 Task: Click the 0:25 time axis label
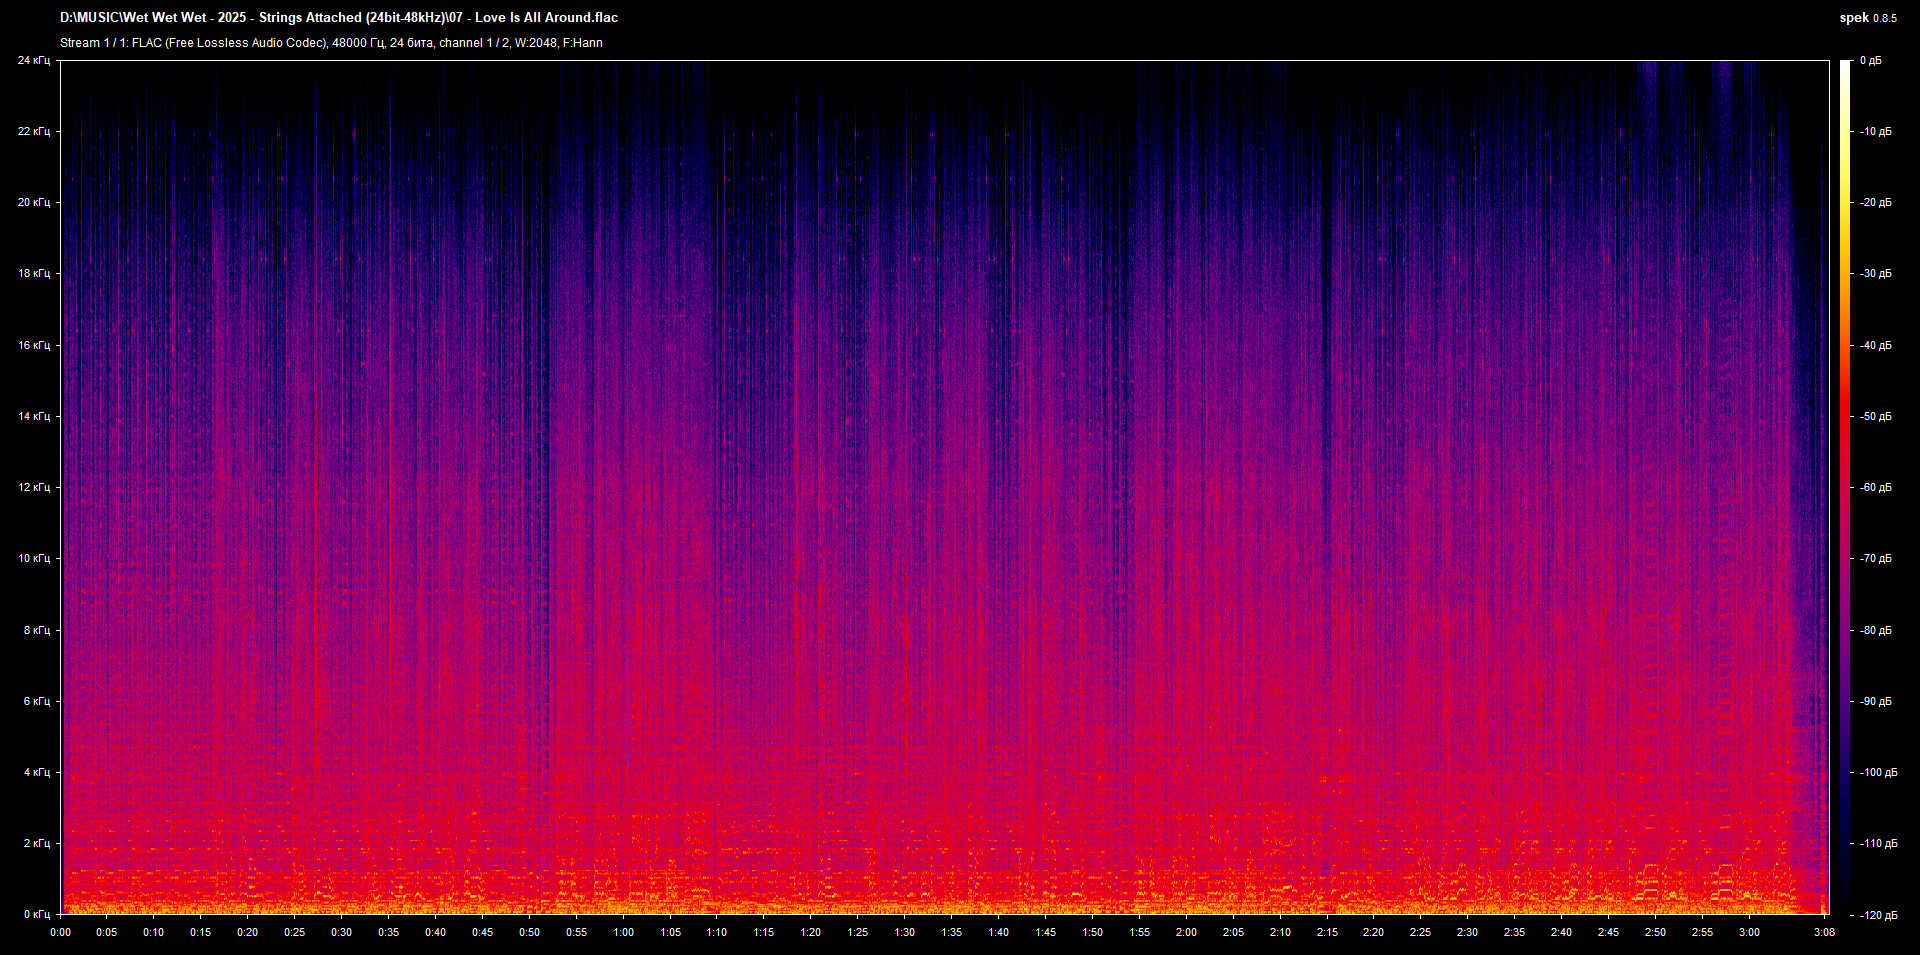point(295,933)
